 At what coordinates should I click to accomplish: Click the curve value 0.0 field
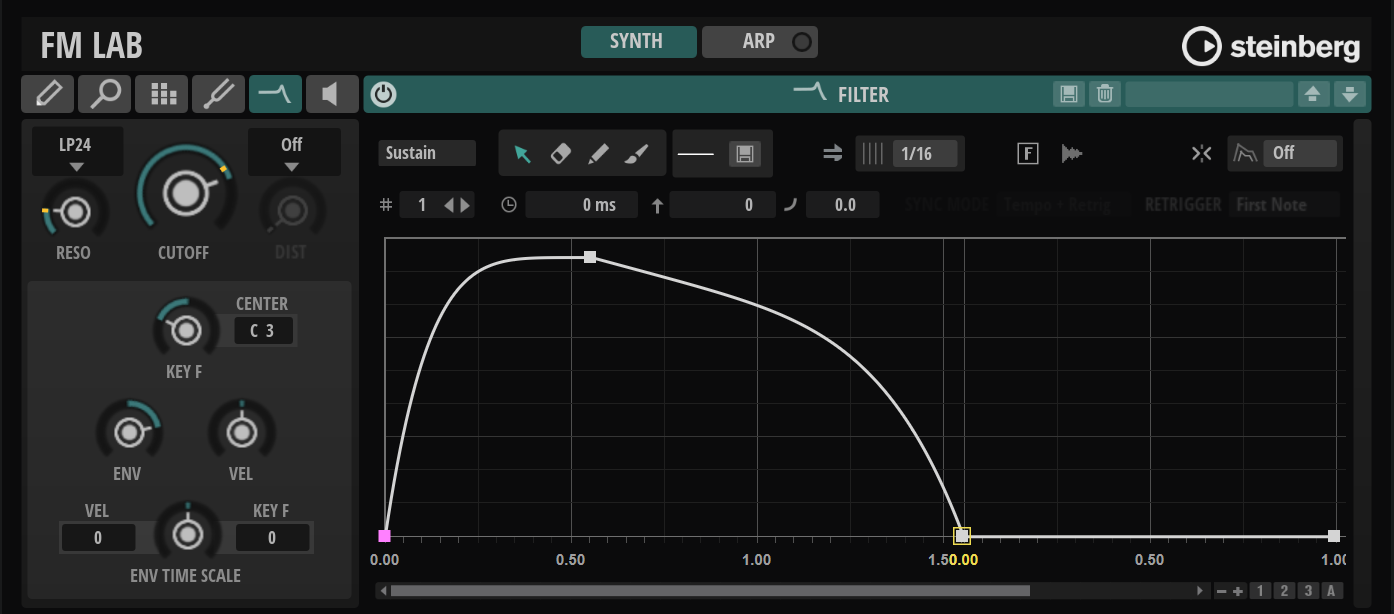843,205
